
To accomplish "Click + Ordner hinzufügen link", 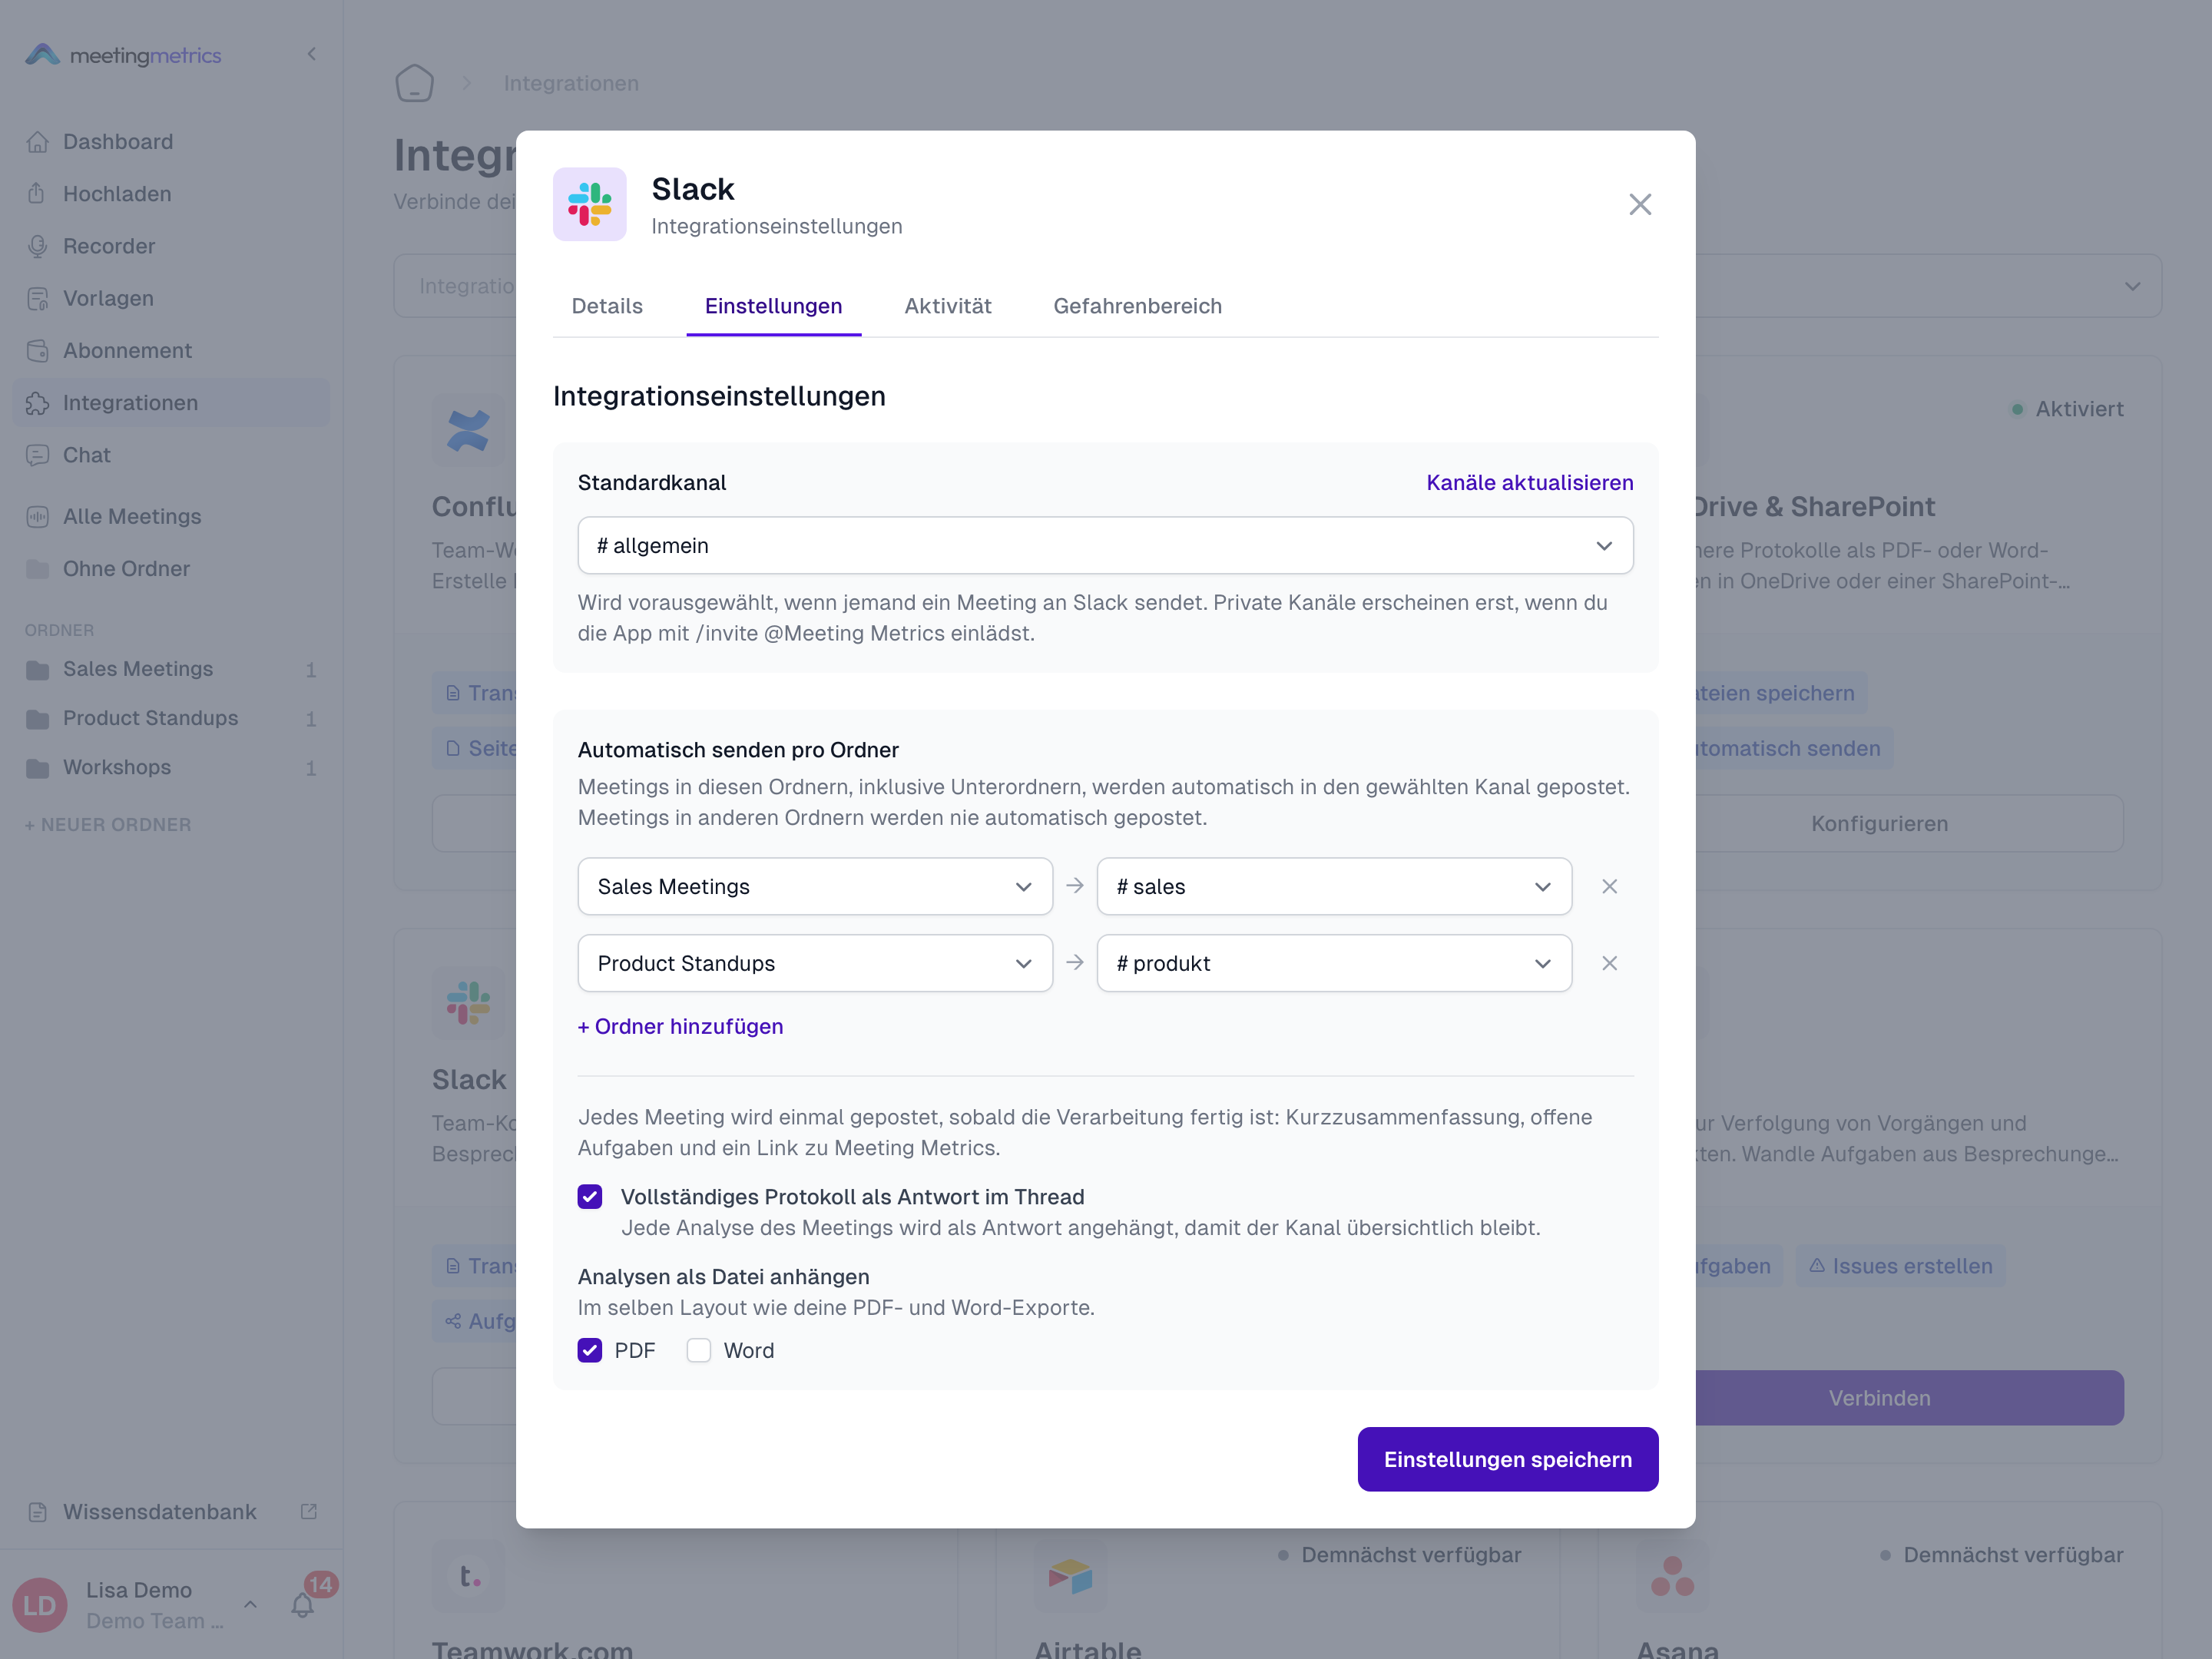I will [680, 1026].
